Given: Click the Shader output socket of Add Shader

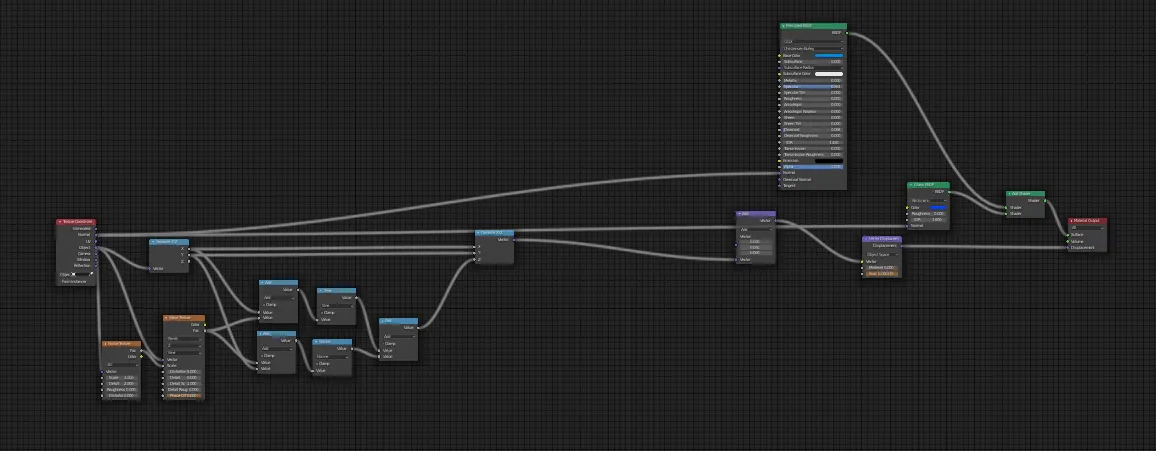Looking at the screenshot, I should click(x=1045, y=200).
